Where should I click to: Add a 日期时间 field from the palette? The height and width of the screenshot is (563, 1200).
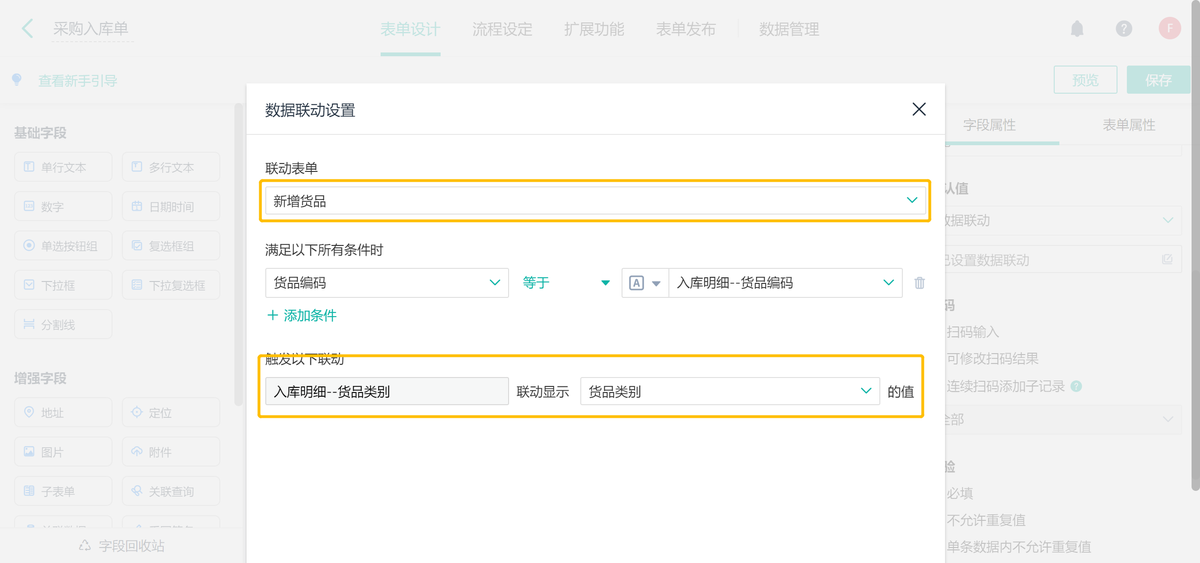point(171,207)
